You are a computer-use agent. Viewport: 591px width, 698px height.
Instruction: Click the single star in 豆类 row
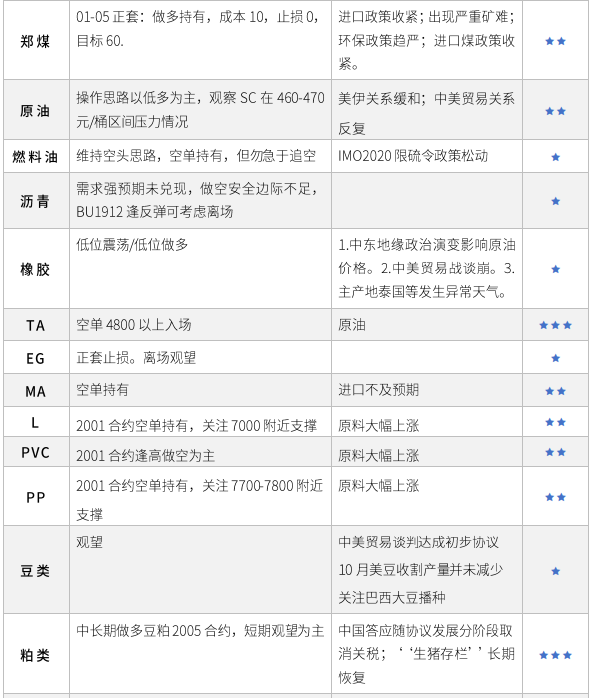click(x=555, y=571)
